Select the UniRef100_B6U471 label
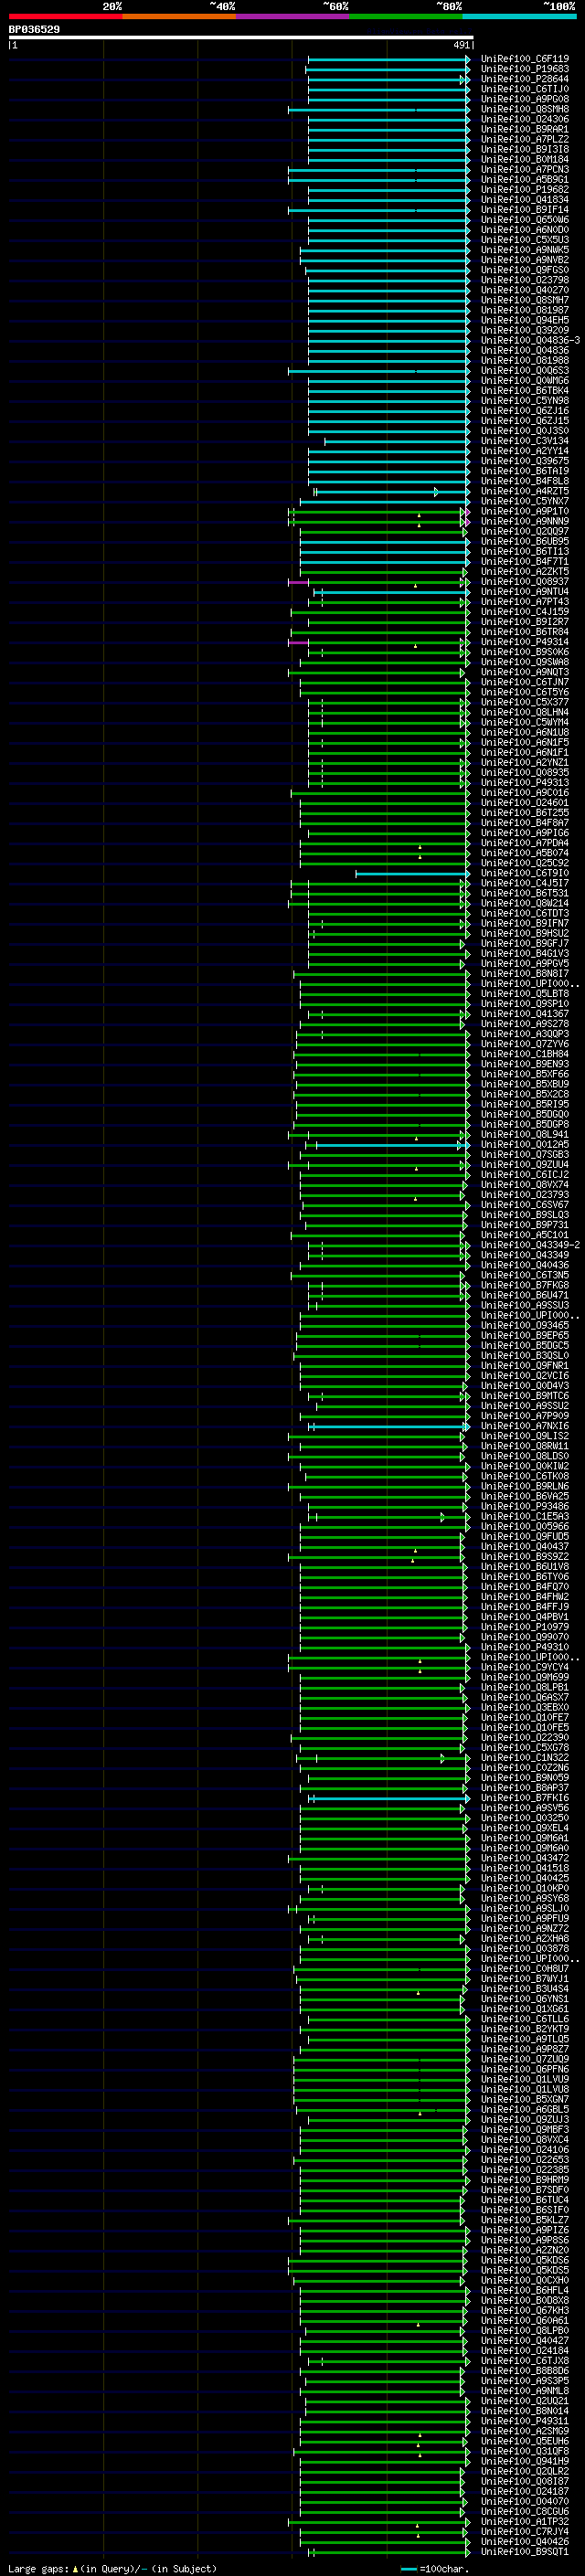This screenshot has width=585, height=2576. [x=525, y=1296]
